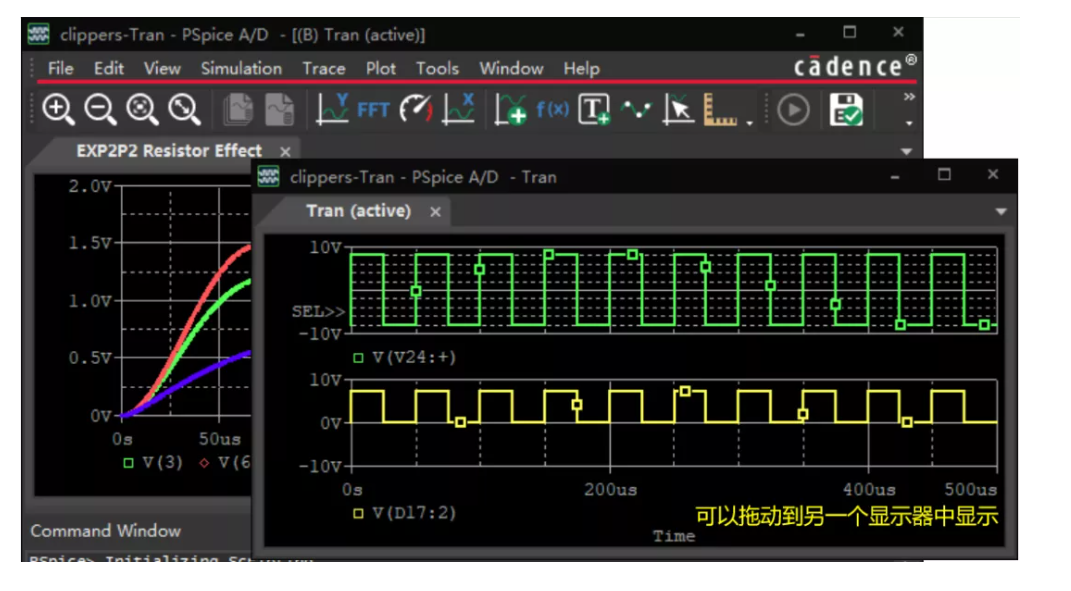Click the green V(V24:+) legend marker
Image resolution: width=1071 pixels, height=591 pixels.
click(x=358, y=357)
